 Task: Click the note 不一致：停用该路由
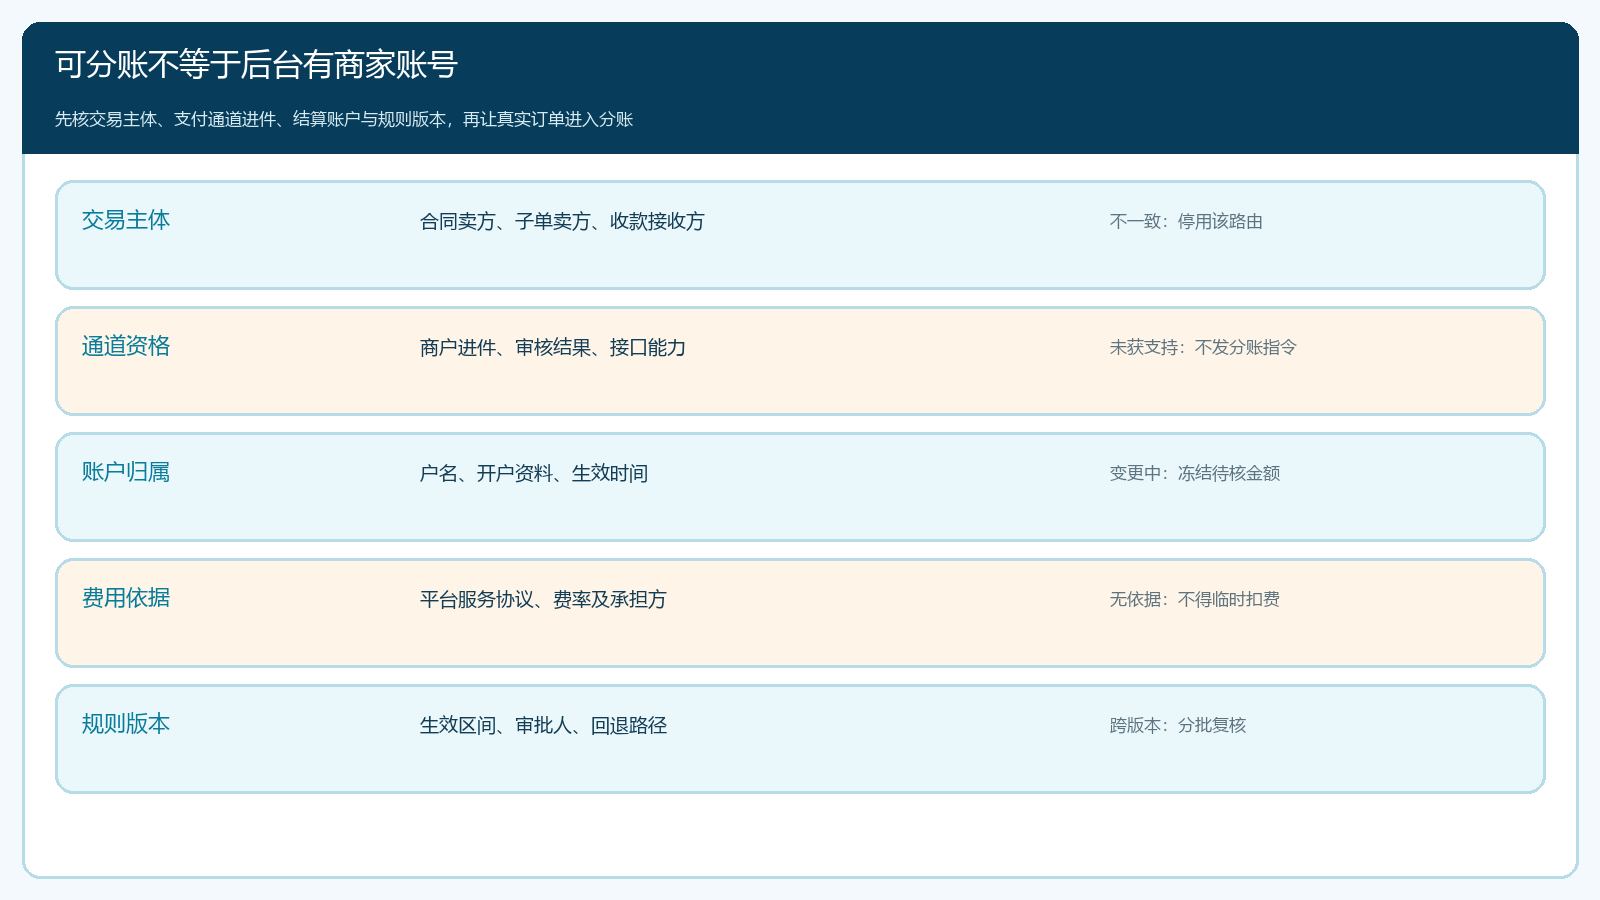pyautogui.click(x=1186, y=221)
